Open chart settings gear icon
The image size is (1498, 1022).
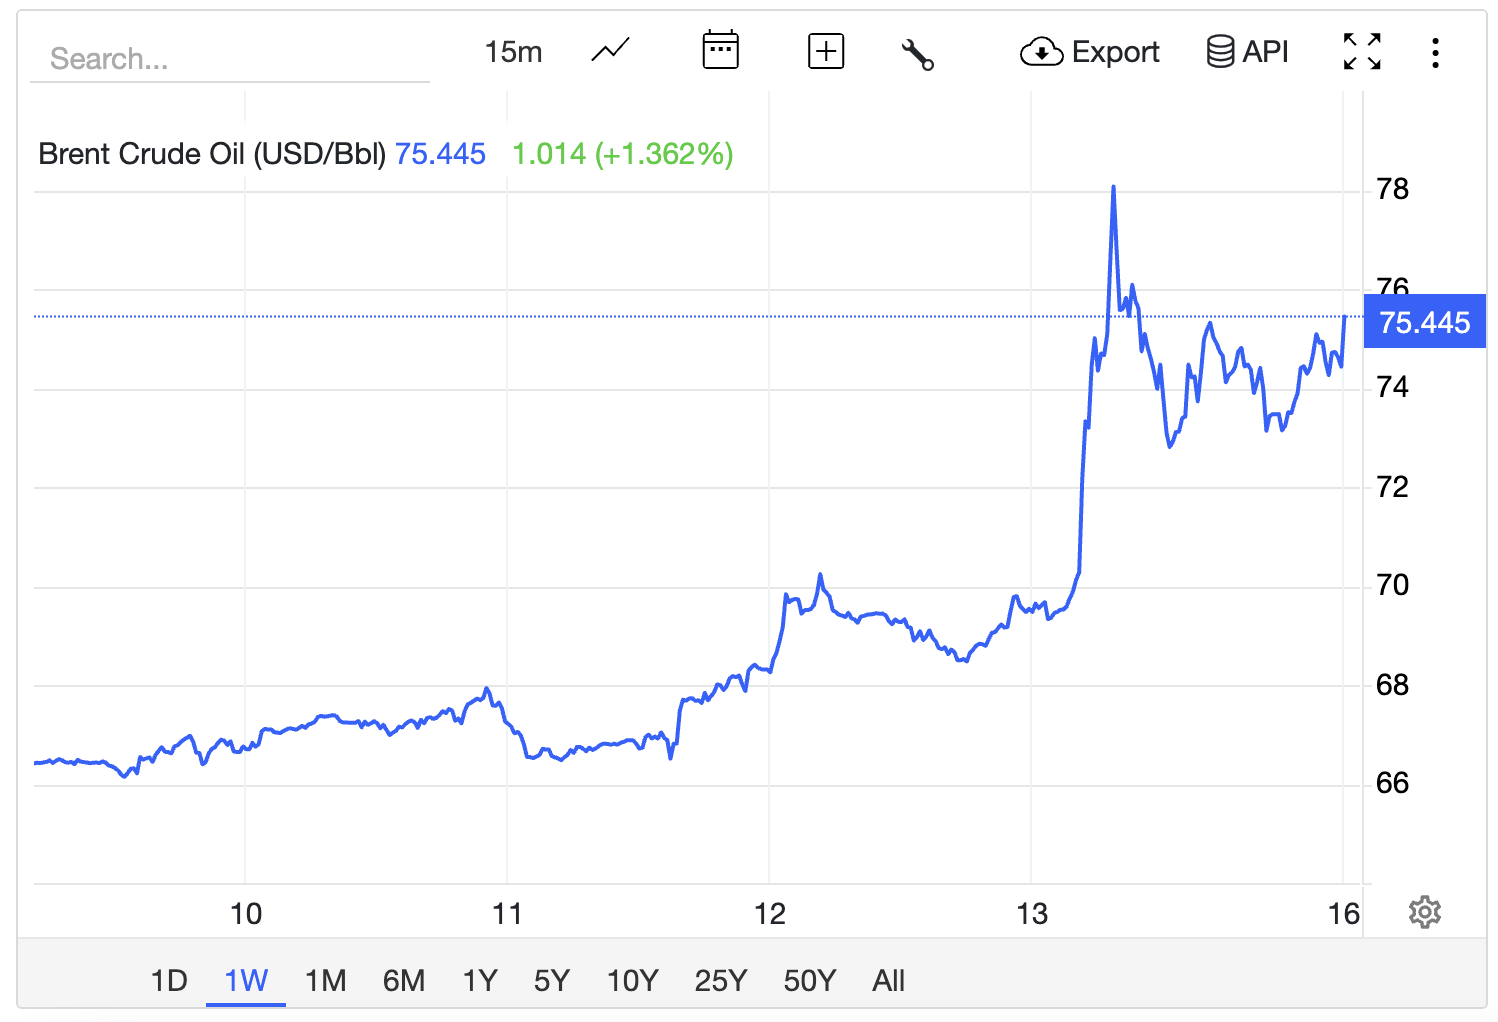(1424, 912)
